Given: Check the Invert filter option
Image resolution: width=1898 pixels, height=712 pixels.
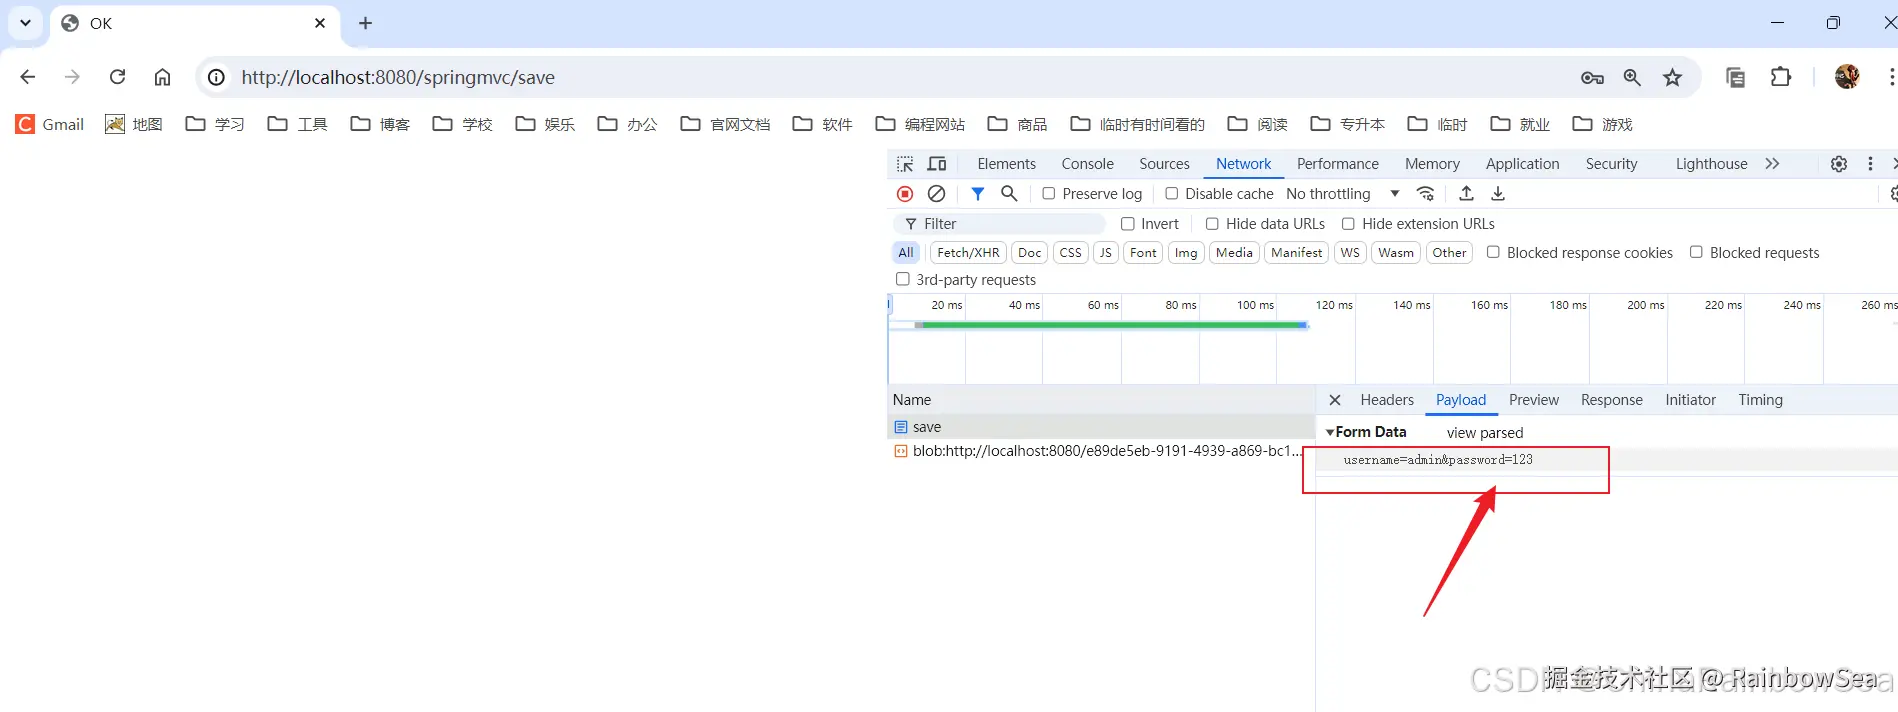Looking at the screenshot, I should click(x=1128, y=224).
